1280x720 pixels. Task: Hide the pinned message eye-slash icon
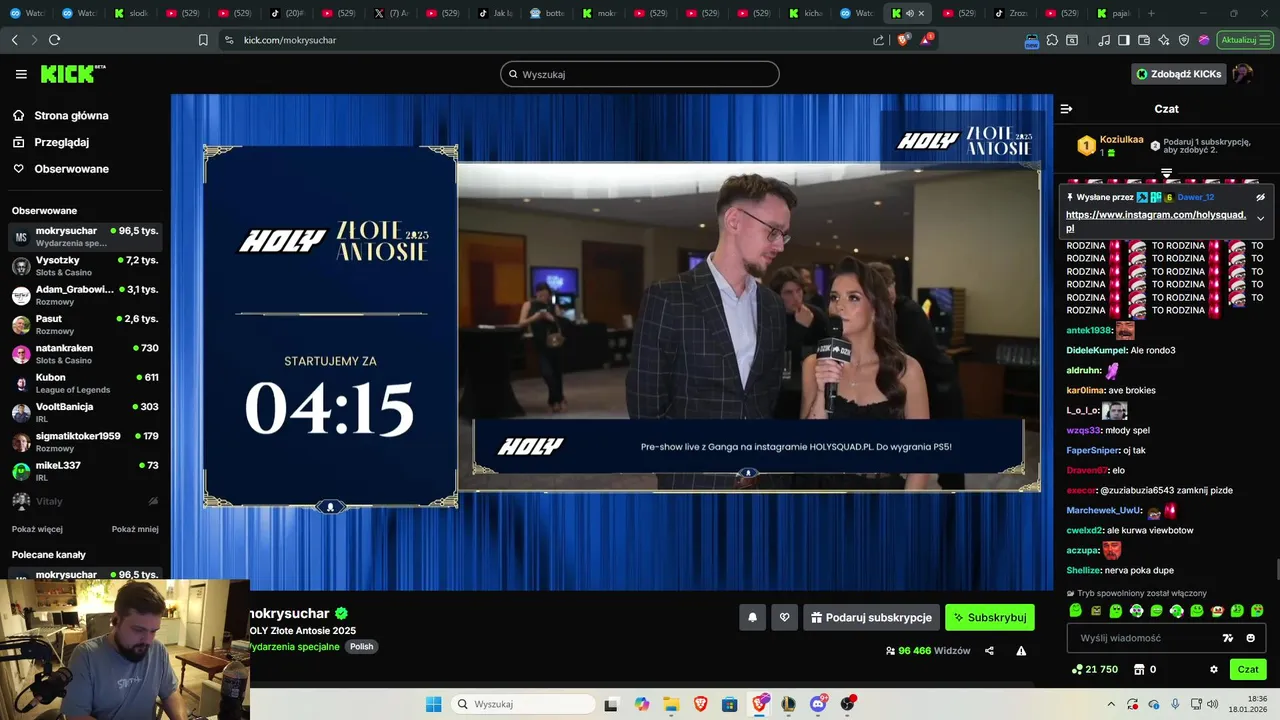click(x=1260, y=197)
